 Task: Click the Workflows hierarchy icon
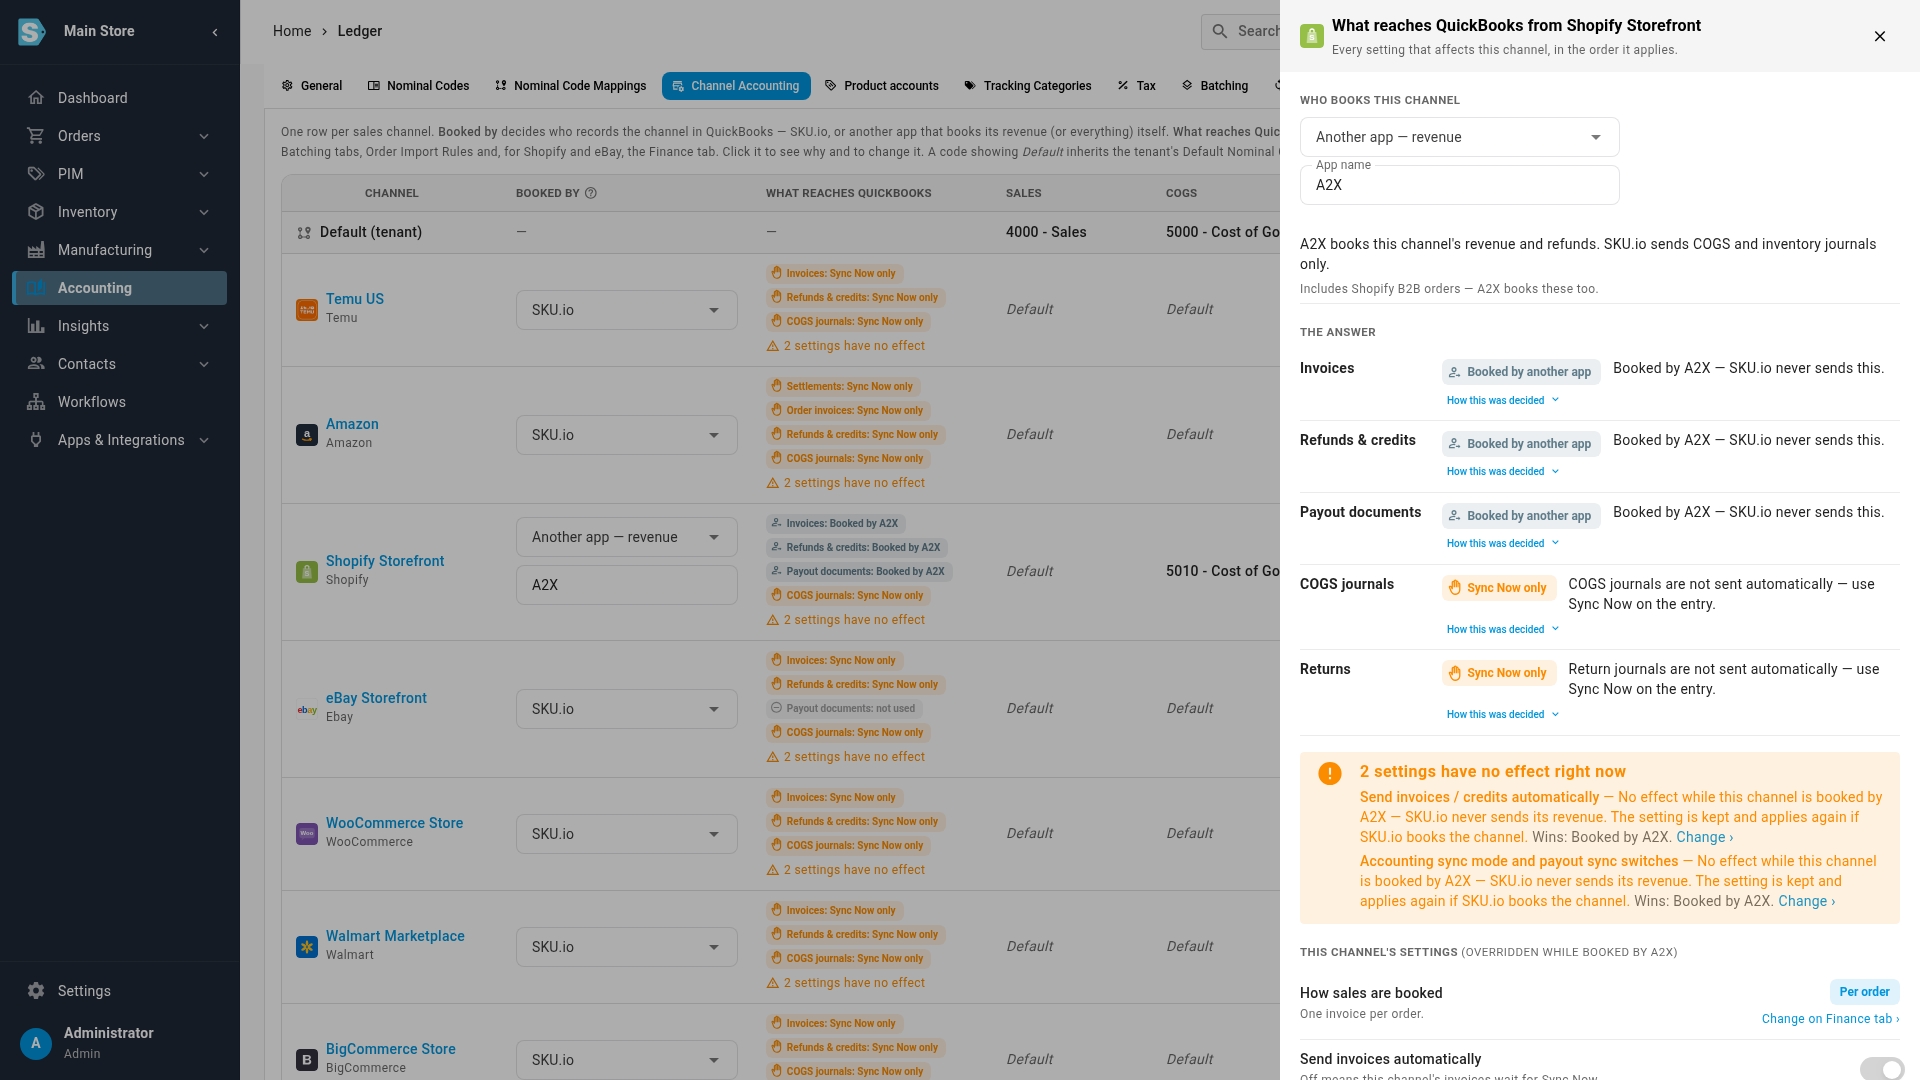click(x=36, y=402)
